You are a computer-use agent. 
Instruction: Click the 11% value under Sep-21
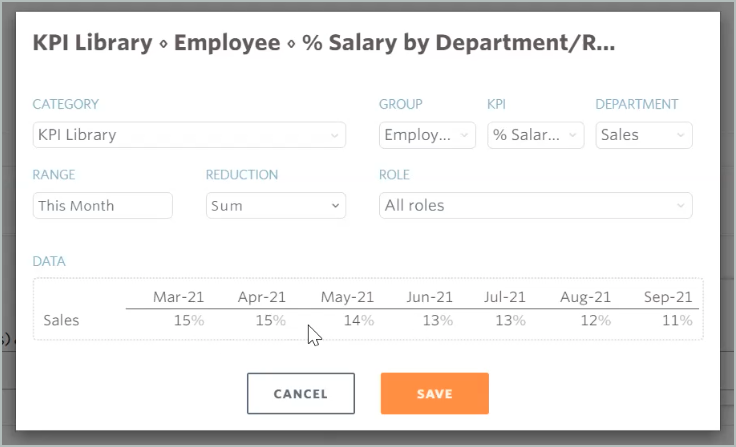(677, 321)
